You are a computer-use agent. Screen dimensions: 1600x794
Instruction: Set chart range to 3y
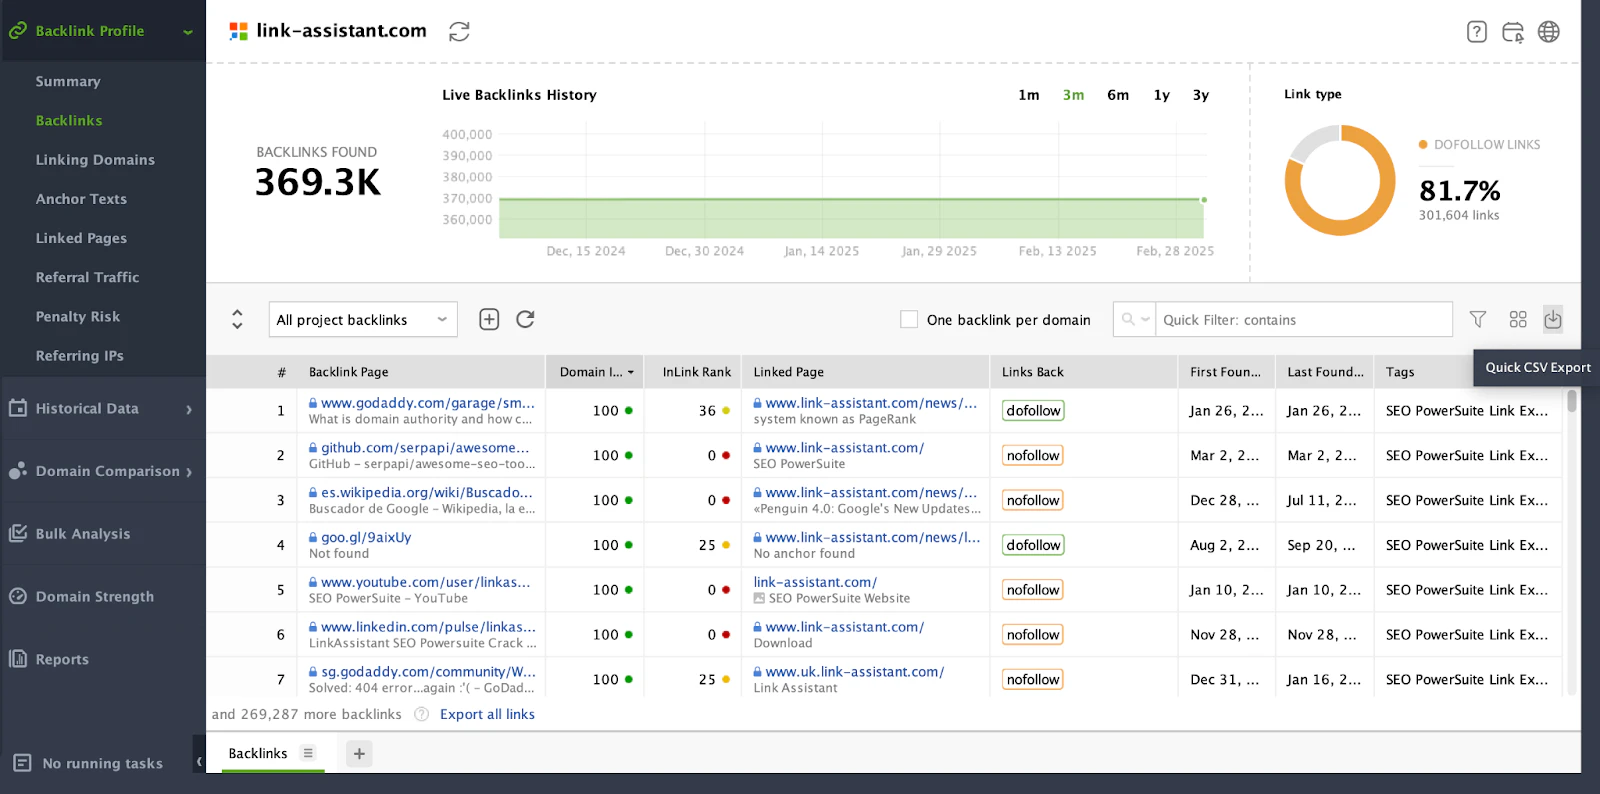point(1201,95)
